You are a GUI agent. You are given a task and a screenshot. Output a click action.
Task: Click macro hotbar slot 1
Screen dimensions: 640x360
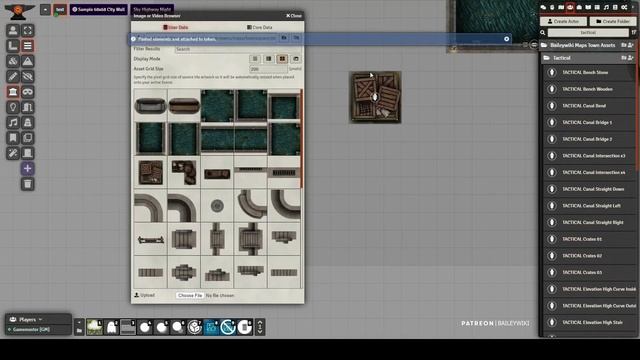pos(94,327)
